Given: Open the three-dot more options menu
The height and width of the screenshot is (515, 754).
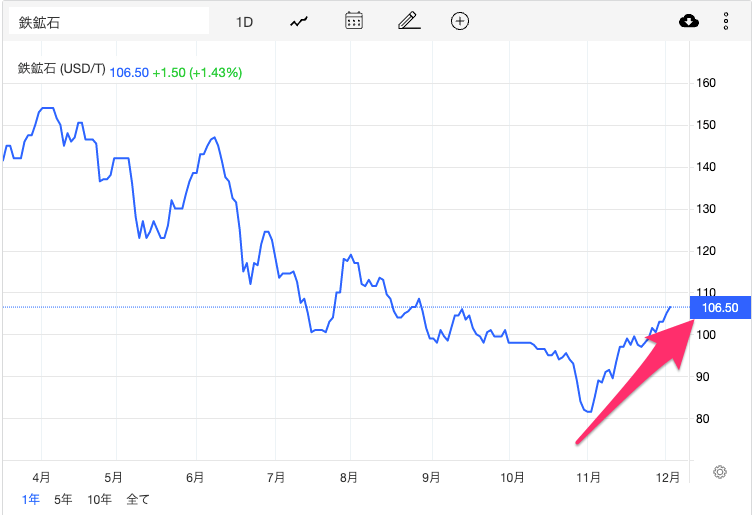Looking at the screenshot, I should pos(726,21).
